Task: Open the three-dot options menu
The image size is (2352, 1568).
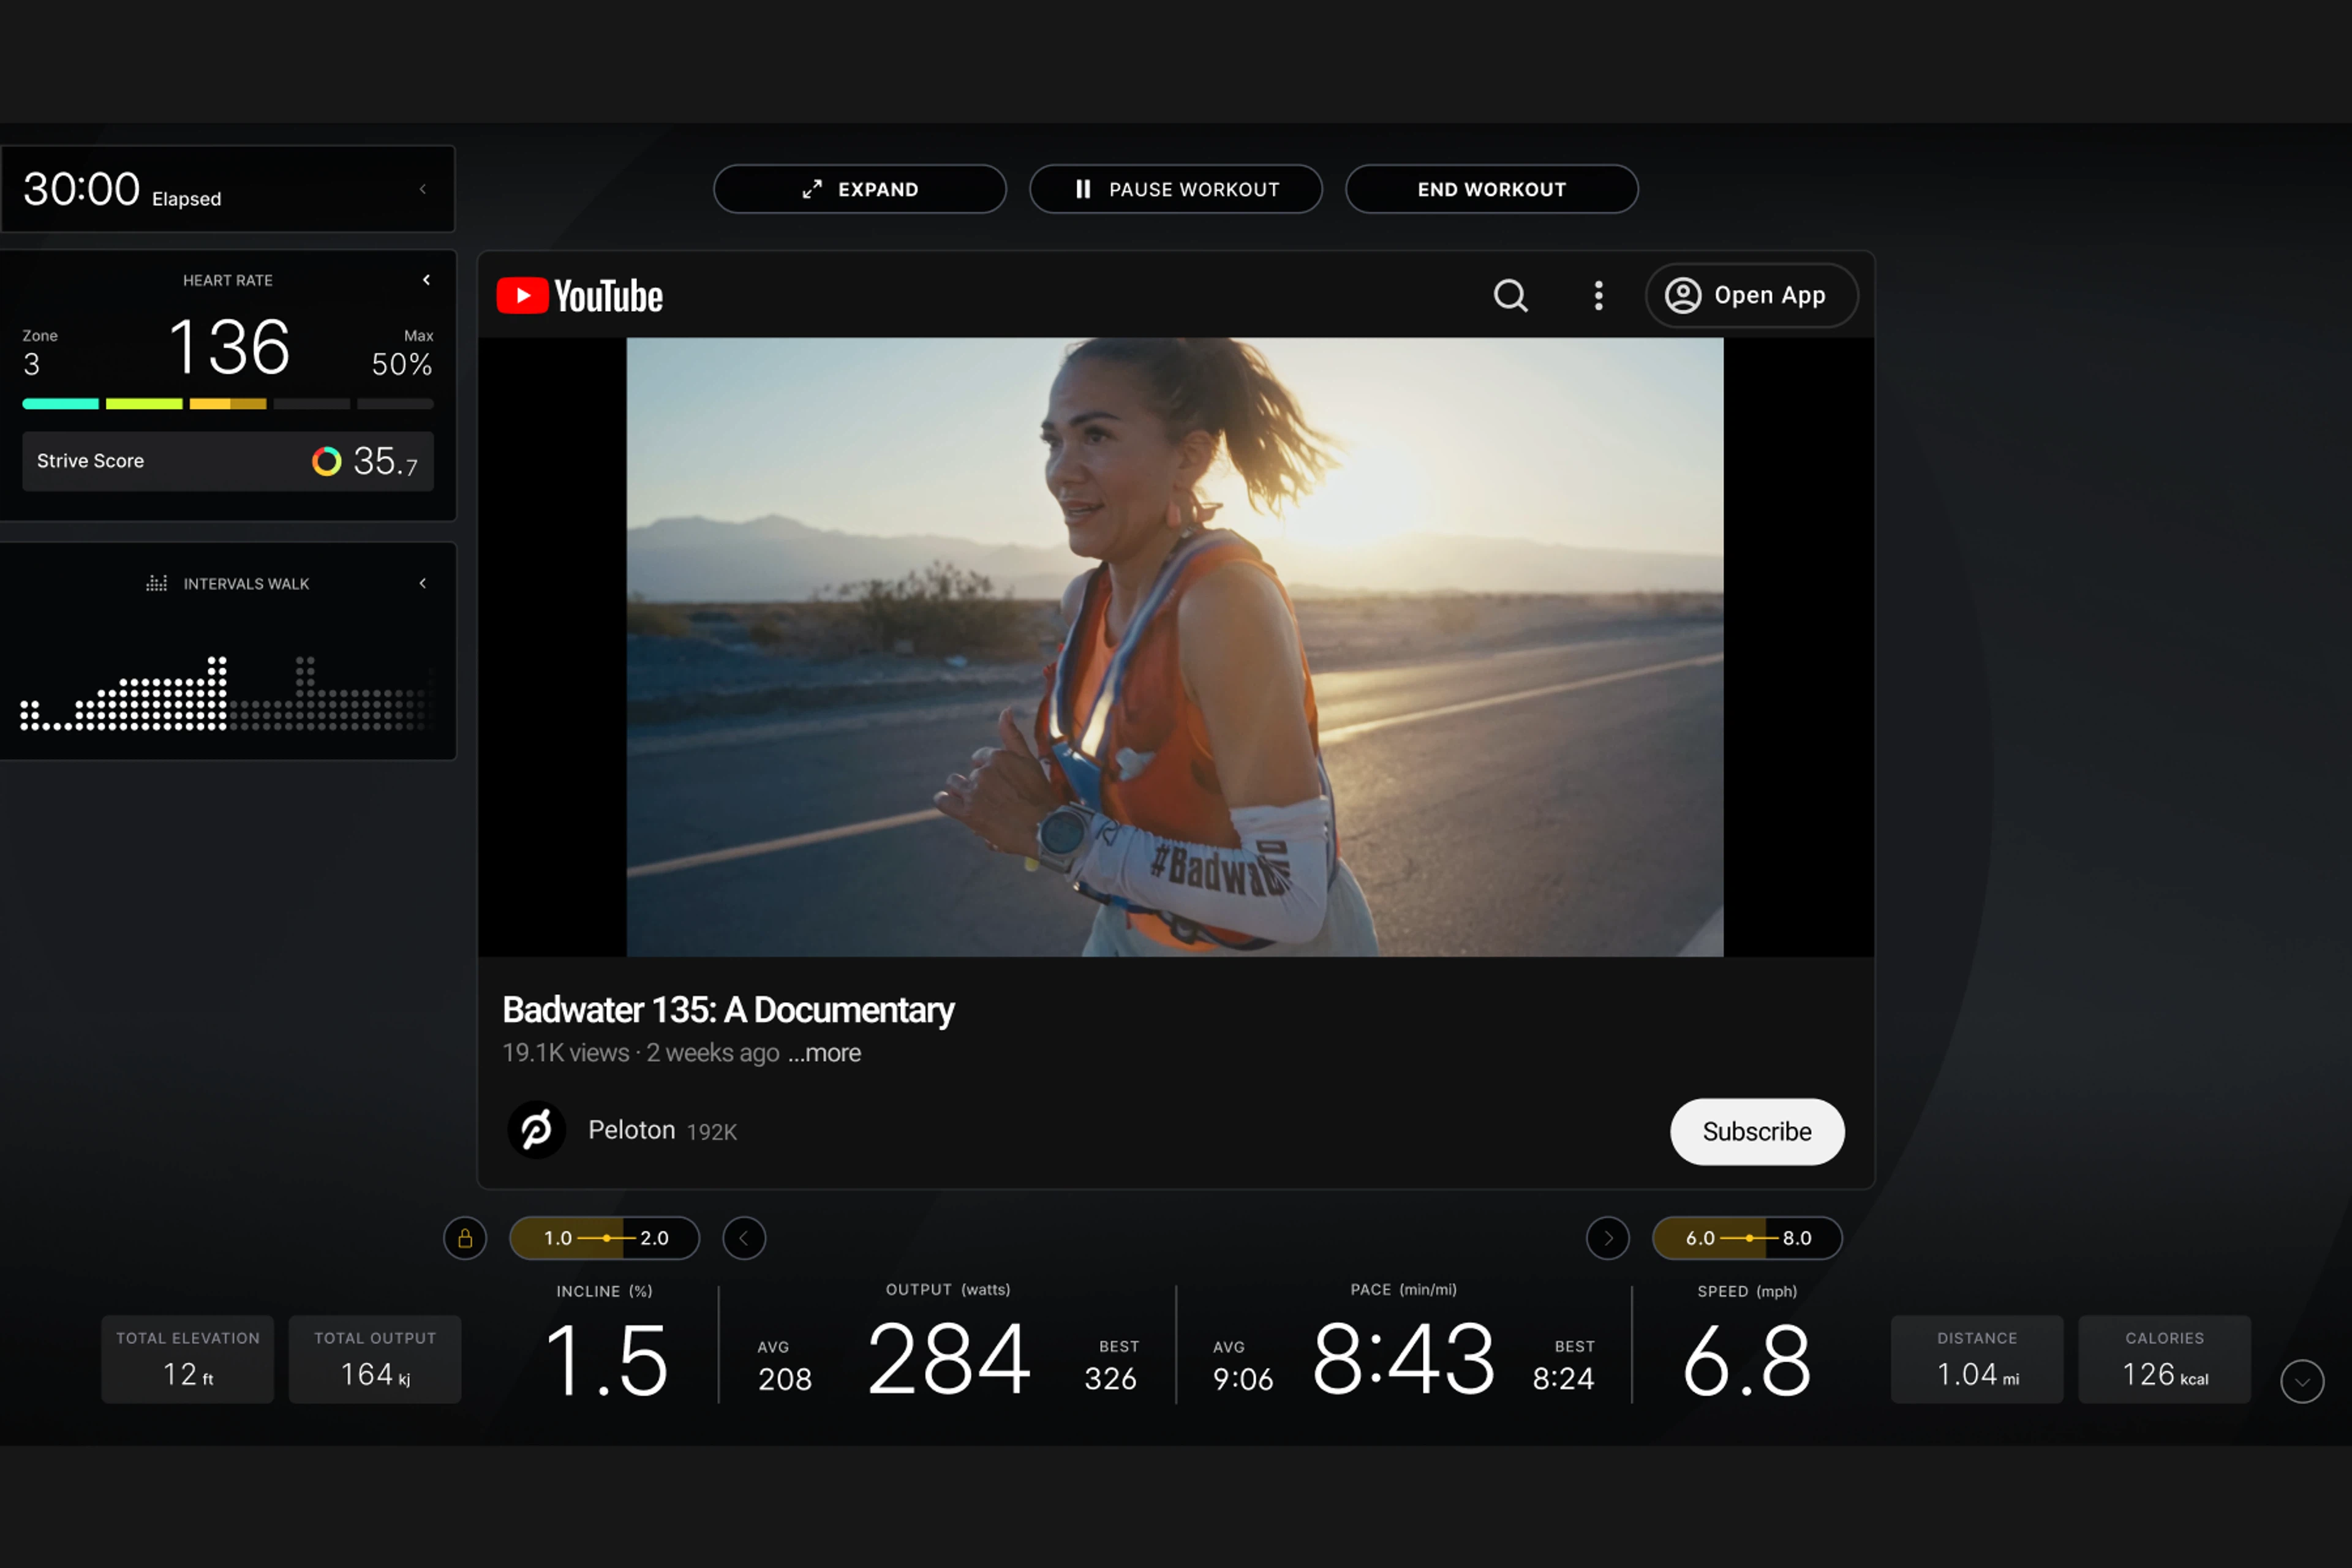Action: (x=1598, y=296)
